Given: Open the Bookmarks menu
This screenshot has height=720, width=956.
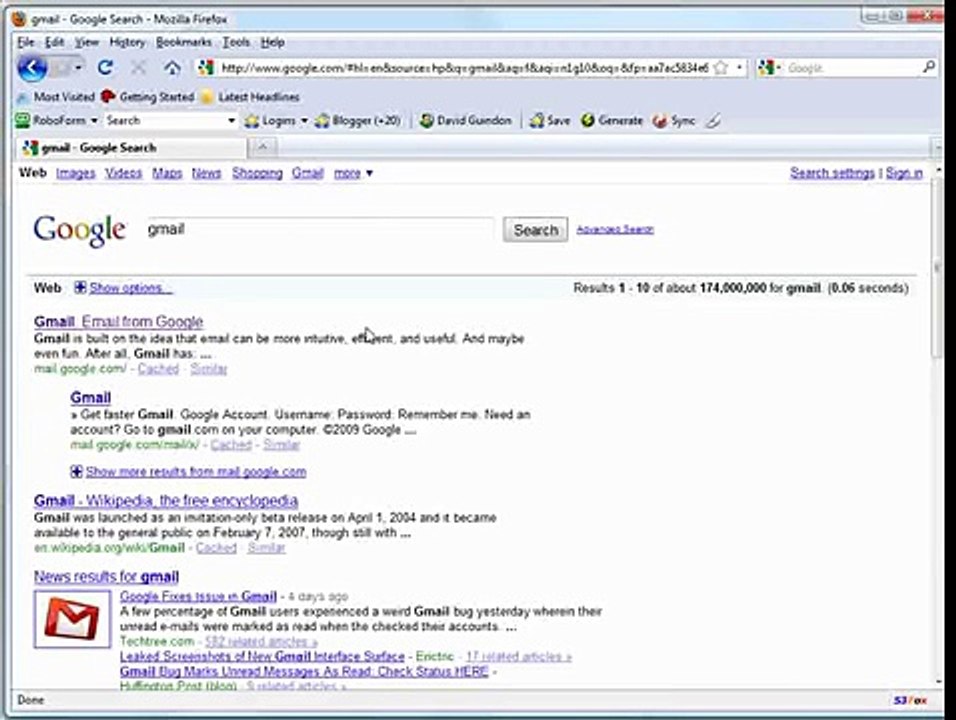Looking at the screenshot, I should pos(184,42).
